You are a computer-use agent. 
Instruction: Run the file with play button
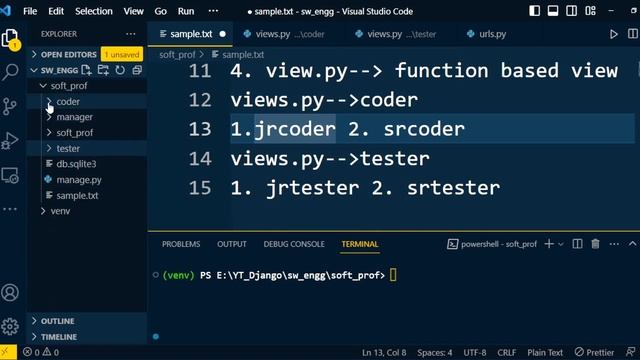(x=613, y=34)
